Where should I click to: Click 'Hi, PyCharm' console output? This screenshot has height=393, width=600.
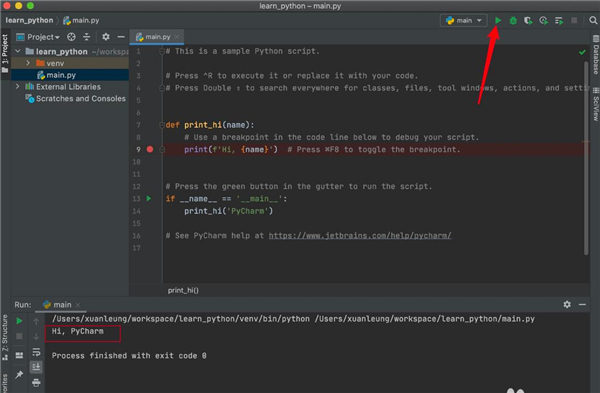point(78,331)
